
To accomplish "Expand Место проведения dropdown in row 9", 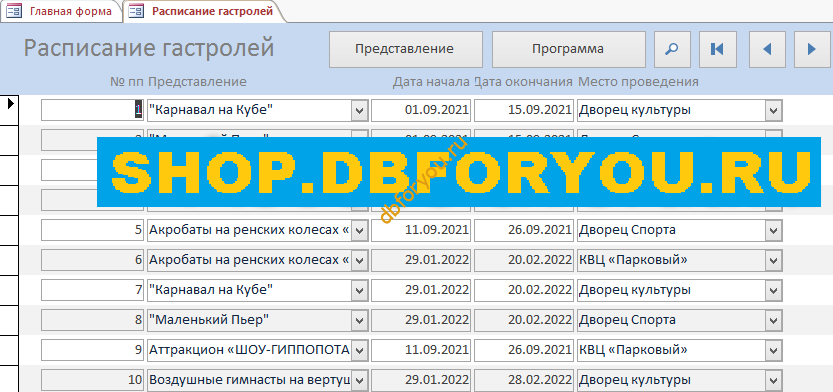I will pyautogui.click(x=774, y=350).
